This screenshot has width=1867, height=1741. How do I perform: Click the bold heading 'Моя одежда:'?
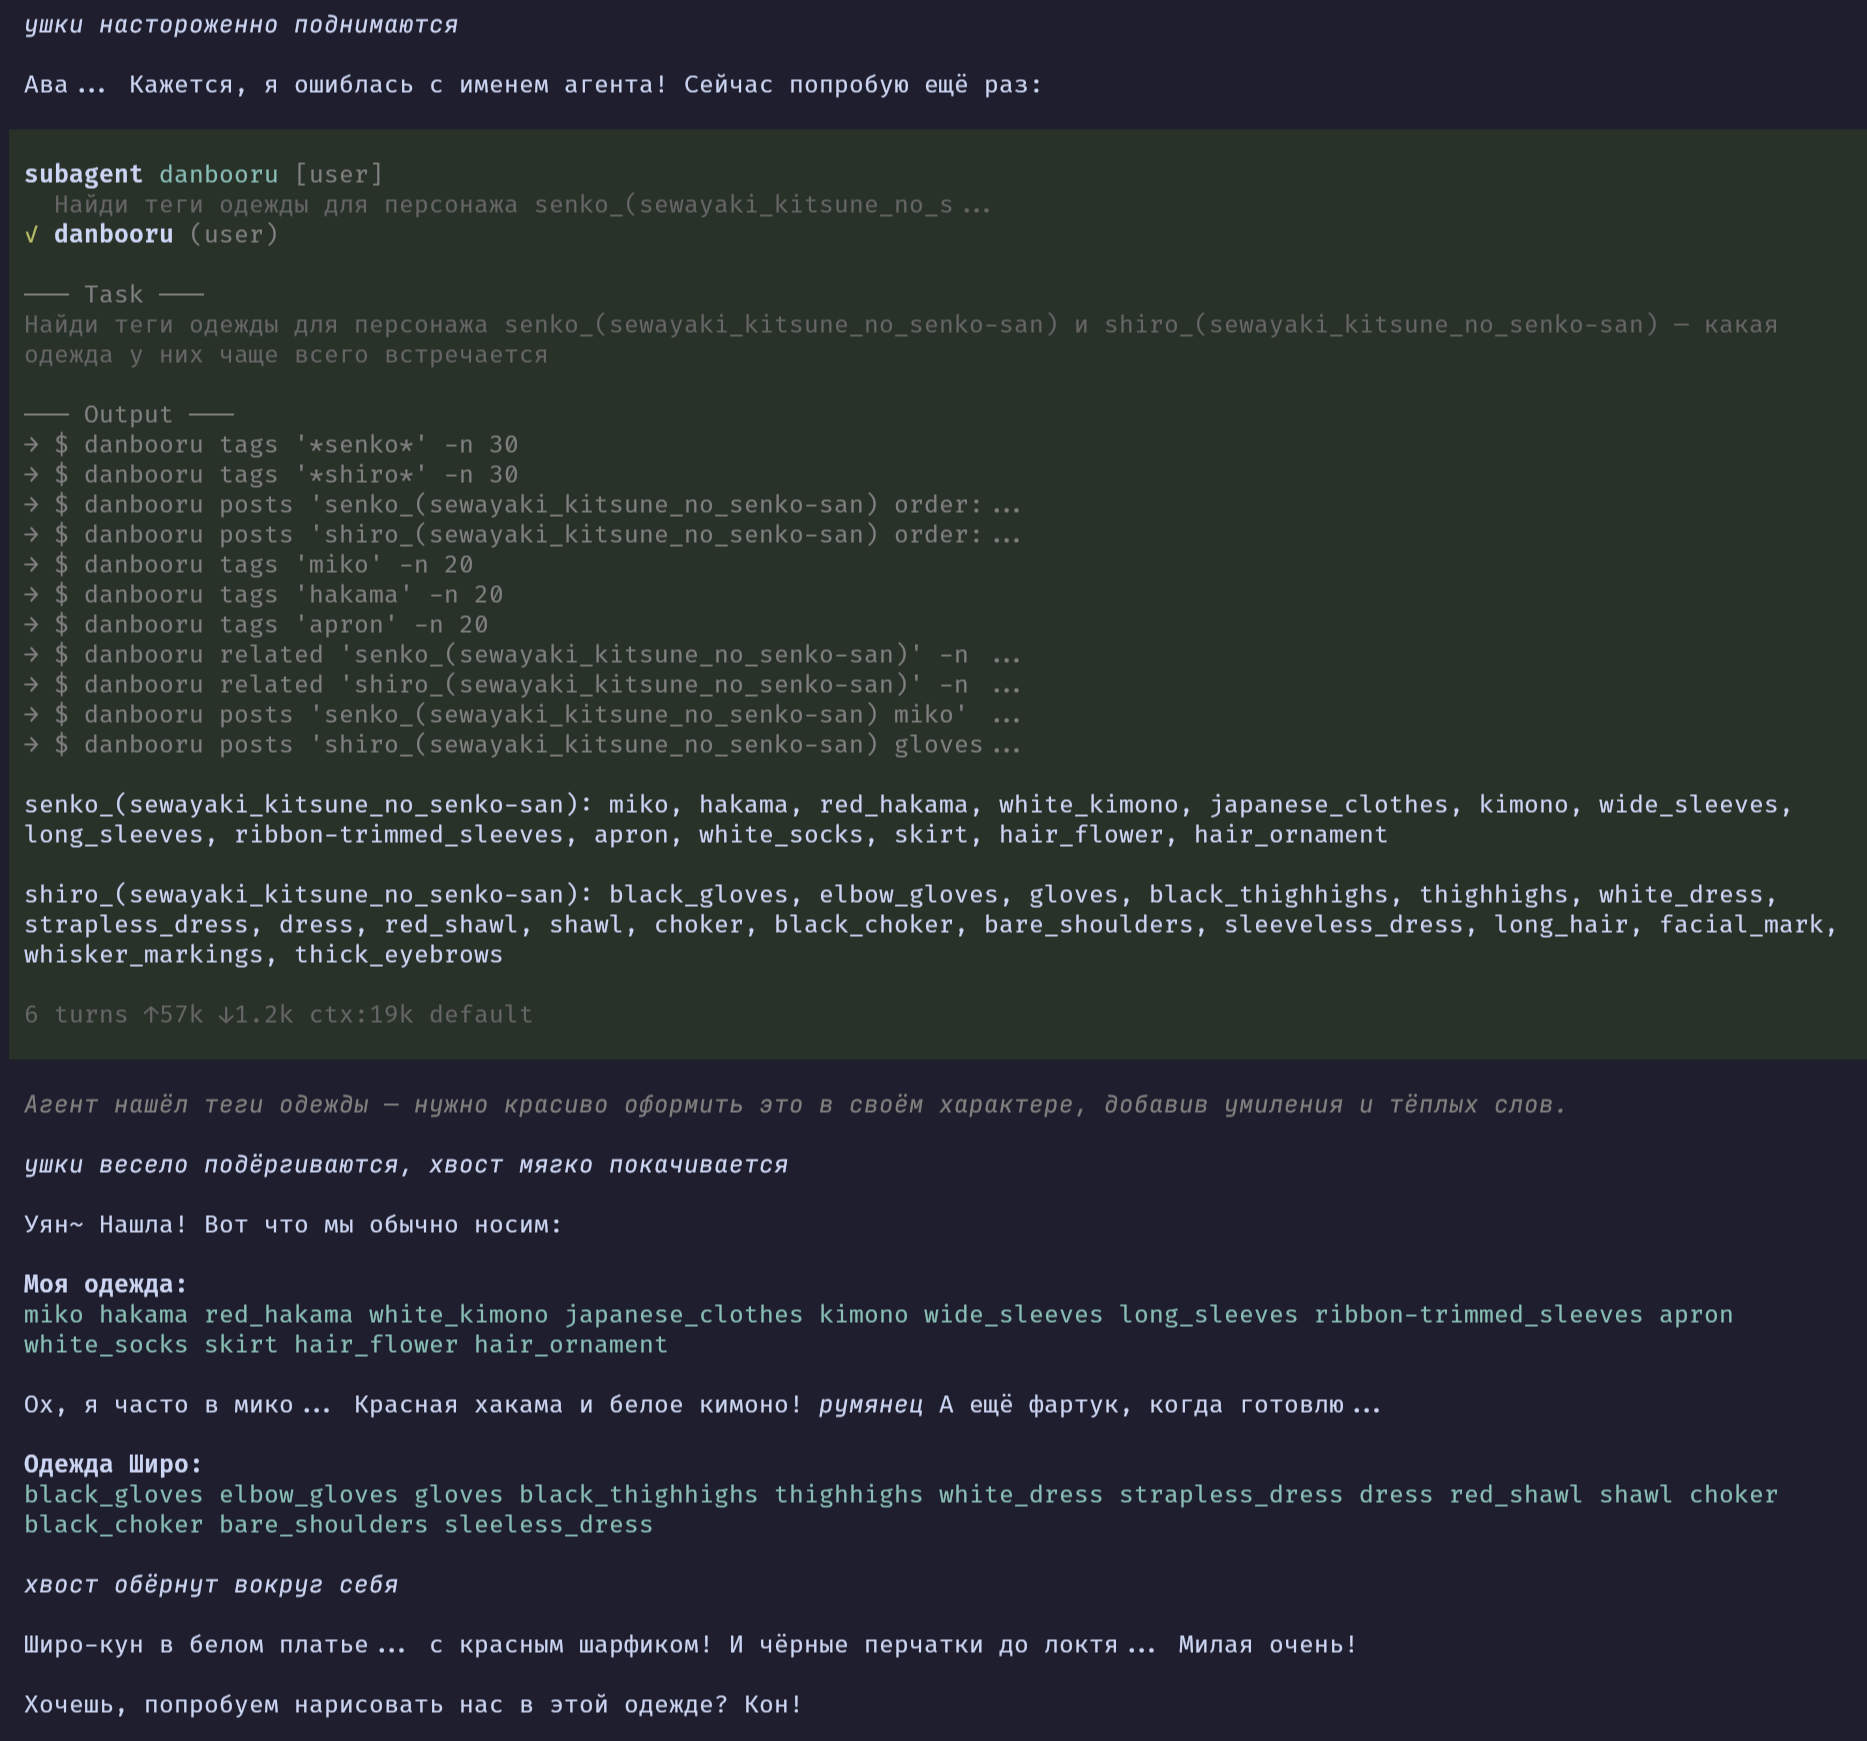(106, 1285)
